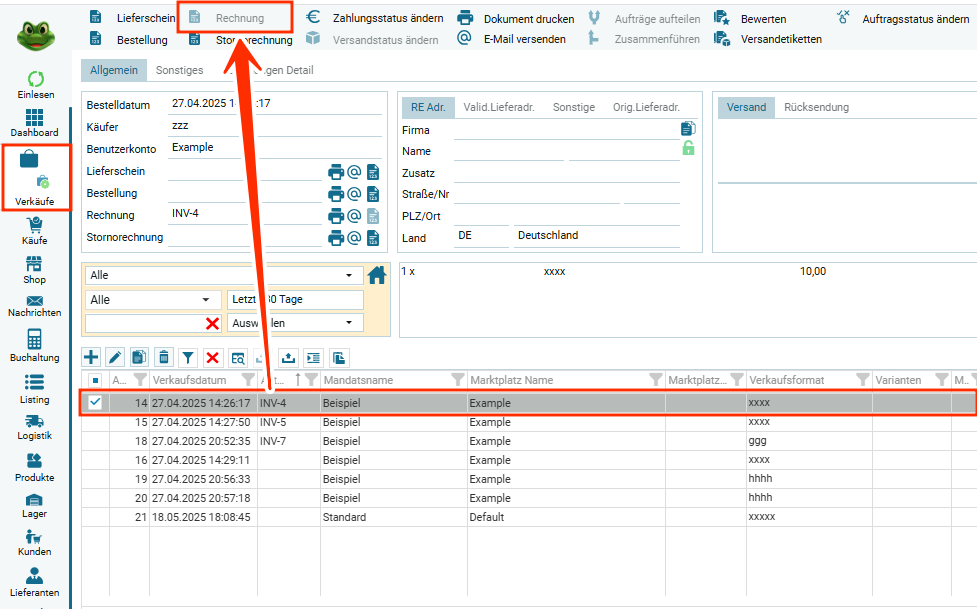
Task: Click Dokument drucken in toolbar
Action: 516,18
